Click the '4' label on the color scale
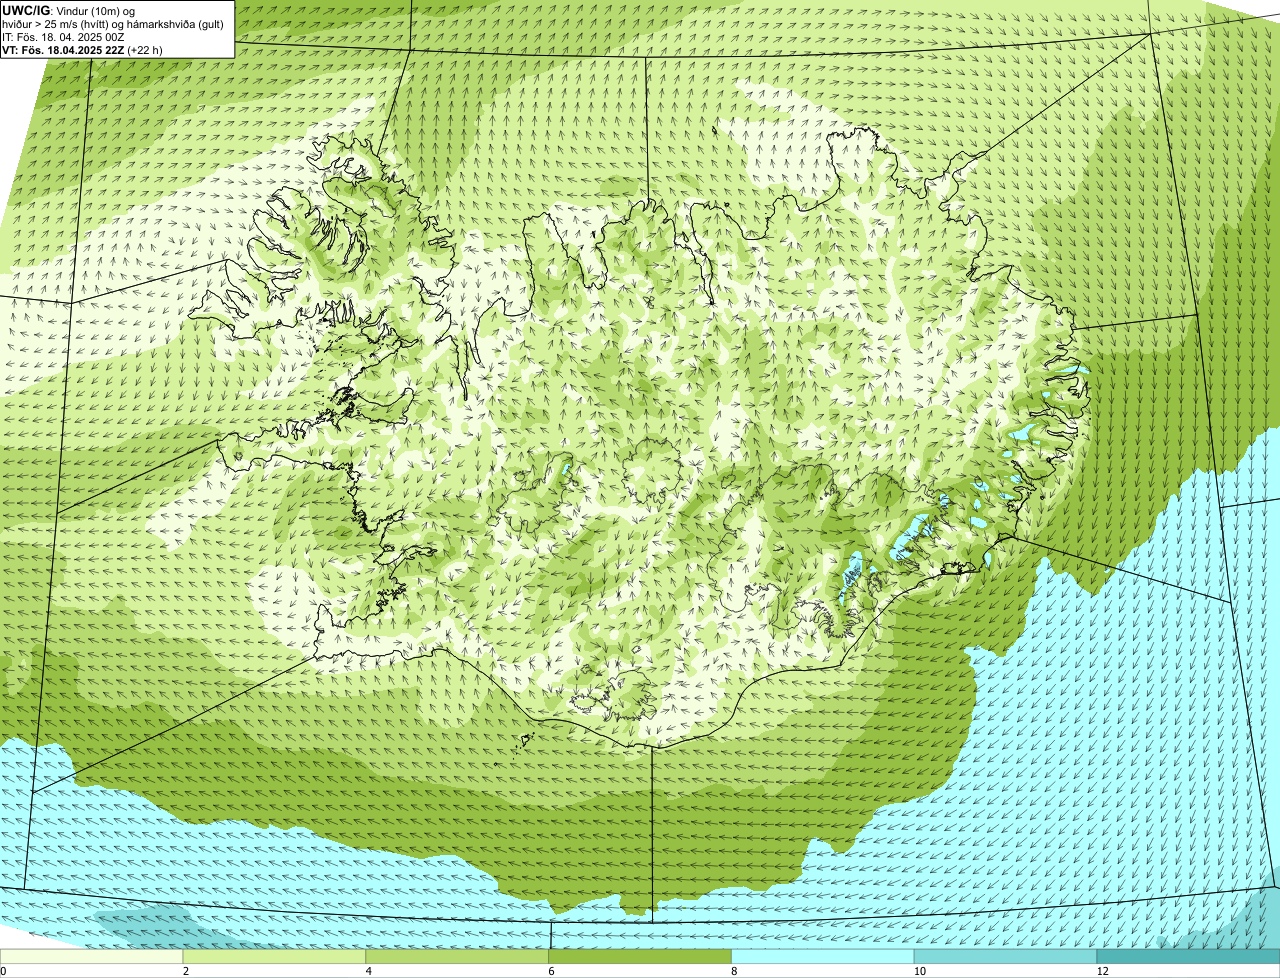1280x978 pixels. click(x=369, y=971)
